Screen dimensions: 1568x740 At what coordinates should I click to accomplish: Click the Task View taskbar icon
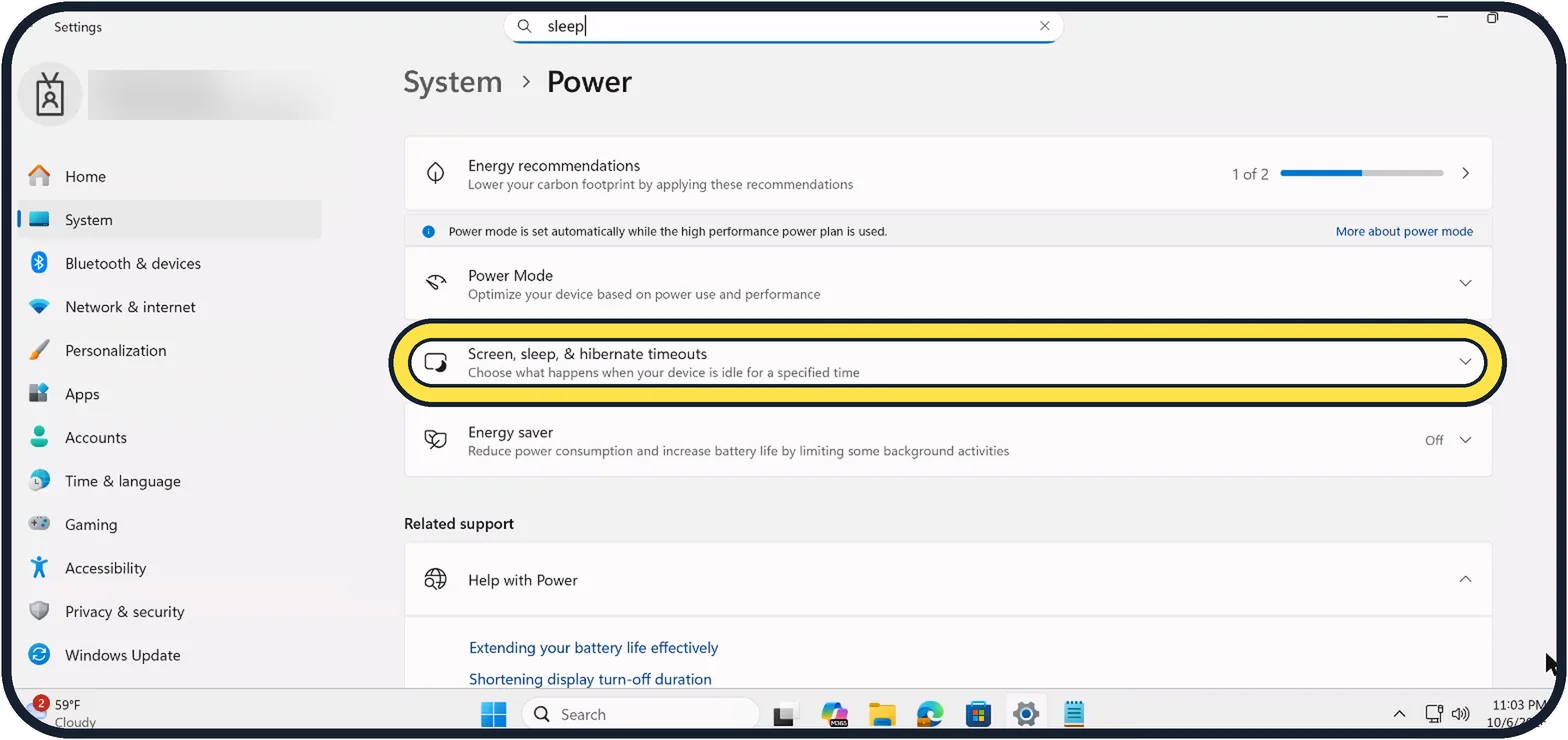(786, 714)
